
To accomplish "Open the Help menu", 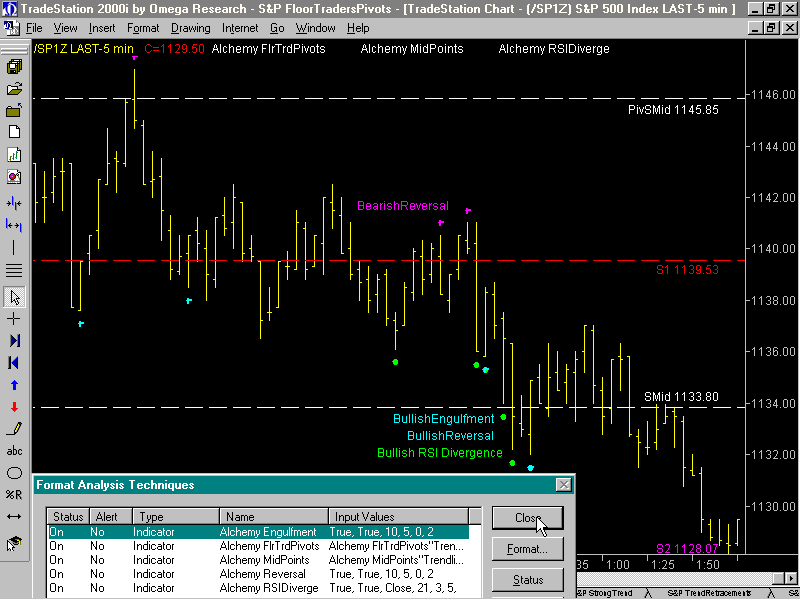I will (x=358, y=28).
